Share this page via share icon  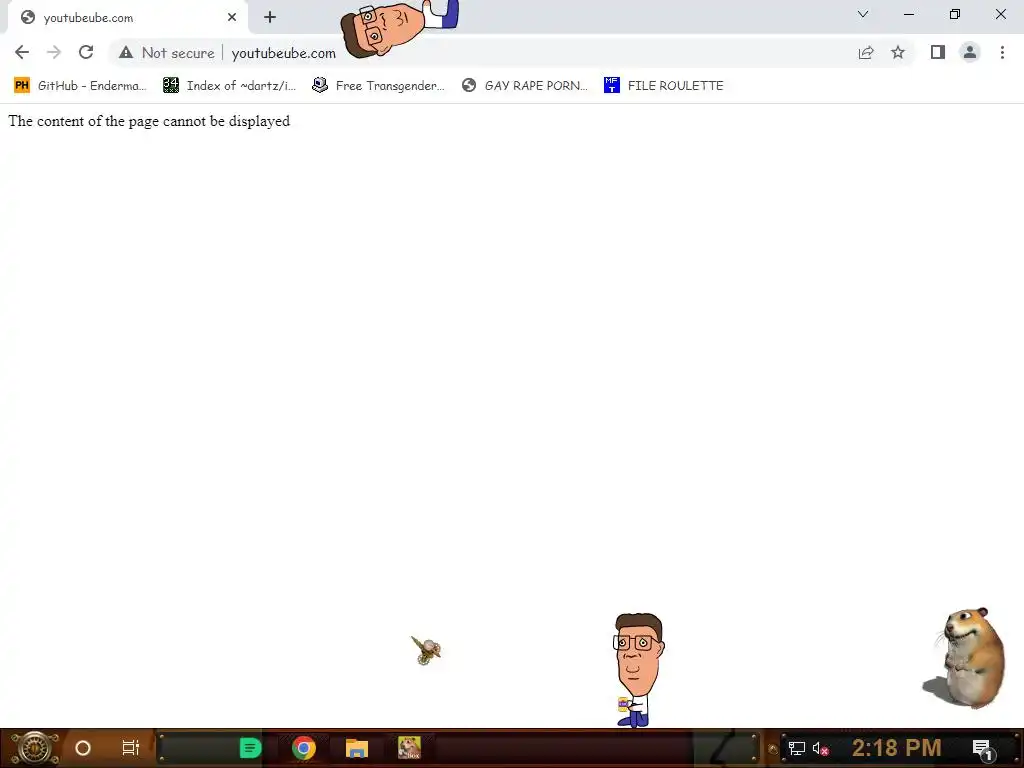pos(866,52)
